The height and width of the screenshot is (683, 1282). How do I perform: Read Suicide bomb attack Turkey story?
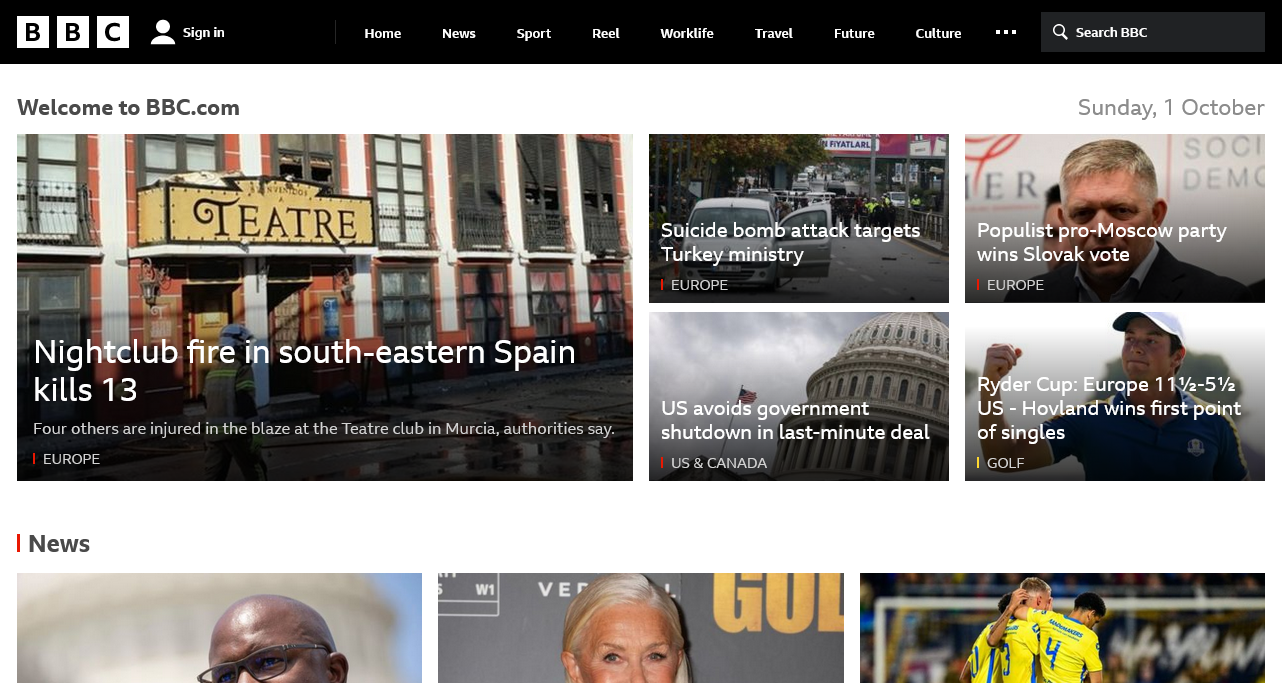(790, 242)
